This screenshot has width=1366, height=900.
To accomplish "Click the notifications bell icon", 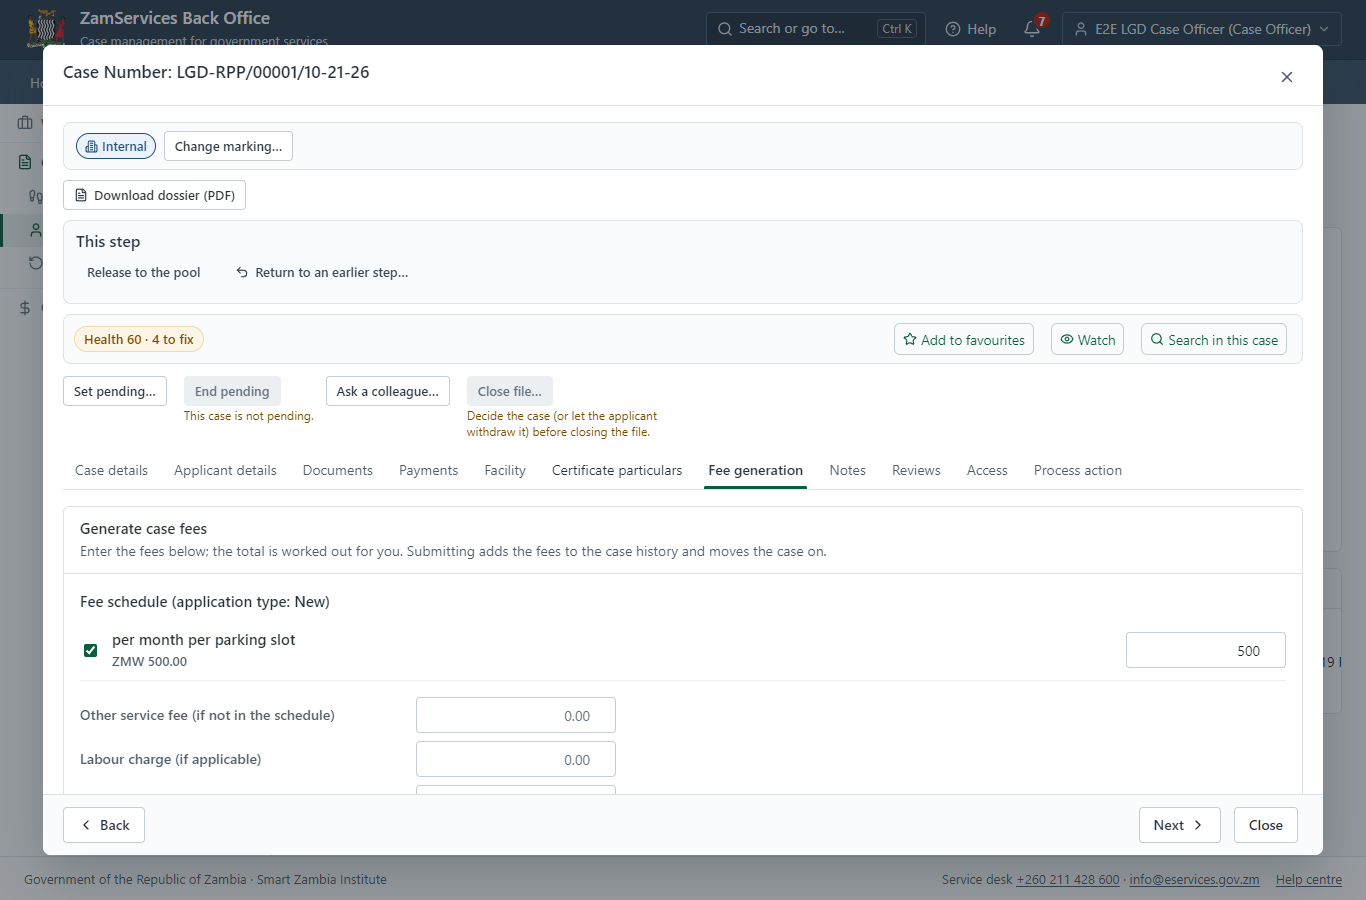I will [x=1032, y=29].
